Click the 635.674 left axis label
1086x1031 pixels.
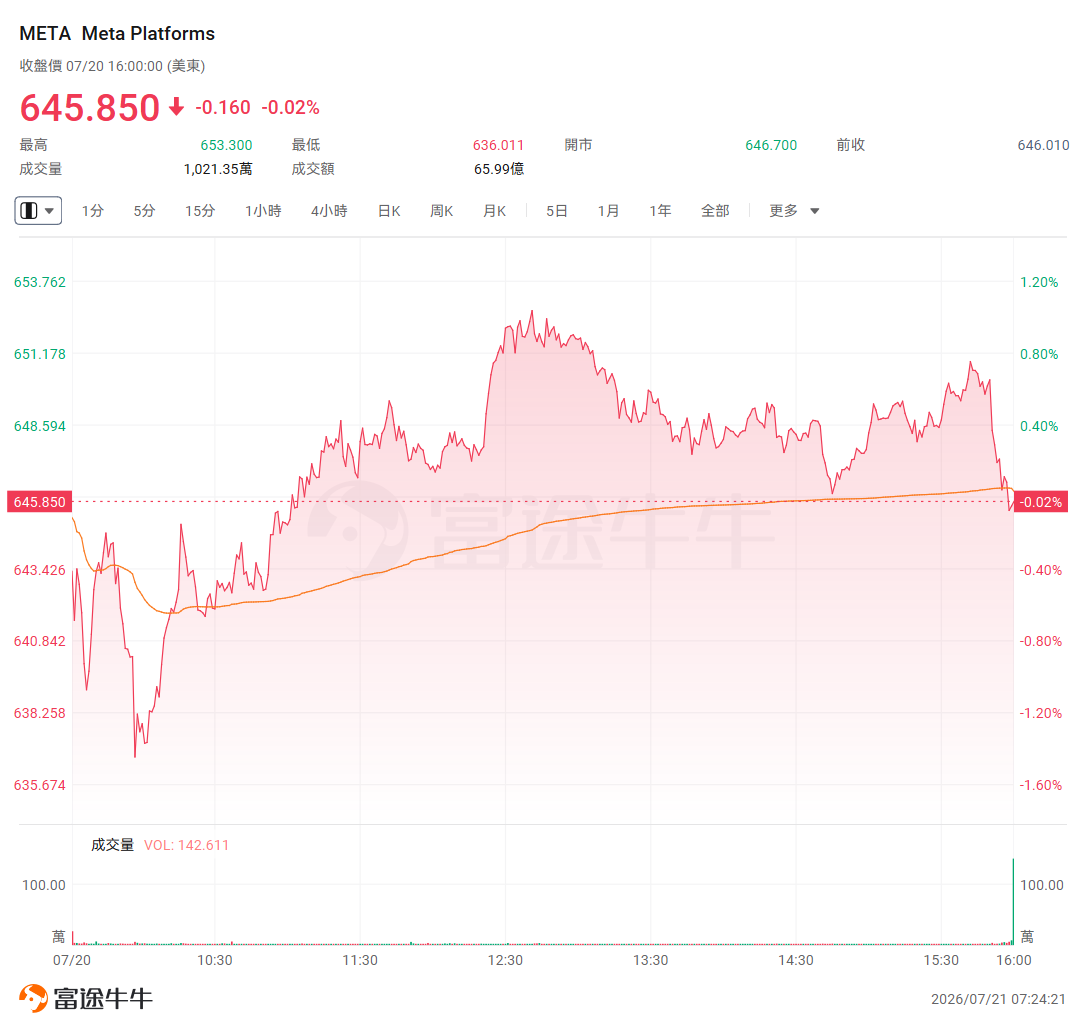[x=39, y=785]
